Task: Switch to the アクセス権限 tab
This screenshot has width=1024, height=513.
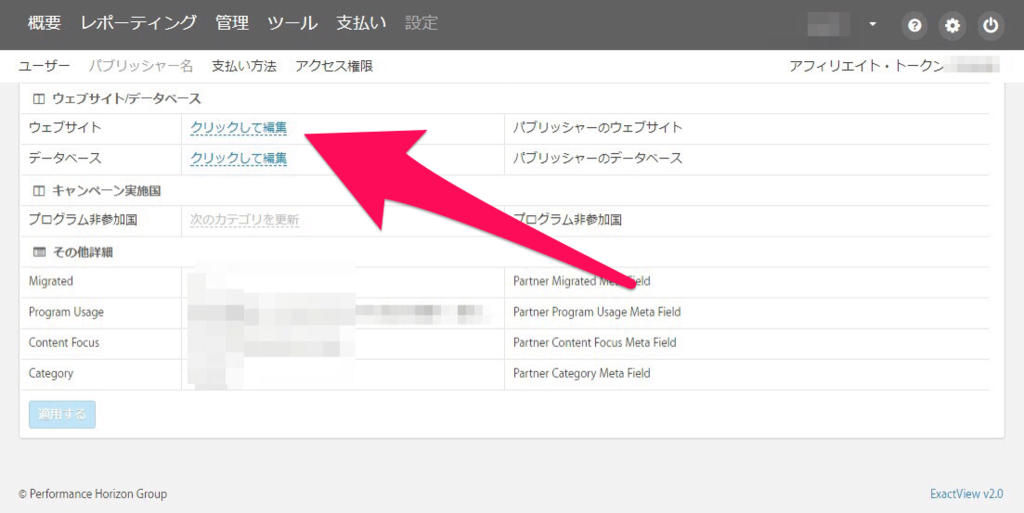Action: [x=334, y=66]
